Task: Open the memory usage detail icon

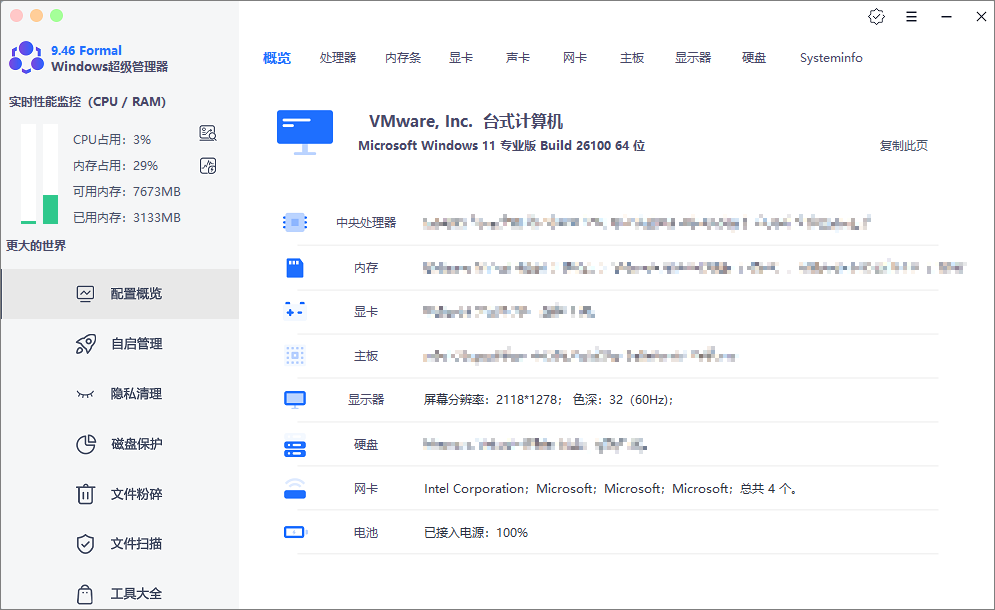Action: tap(208, 166)
